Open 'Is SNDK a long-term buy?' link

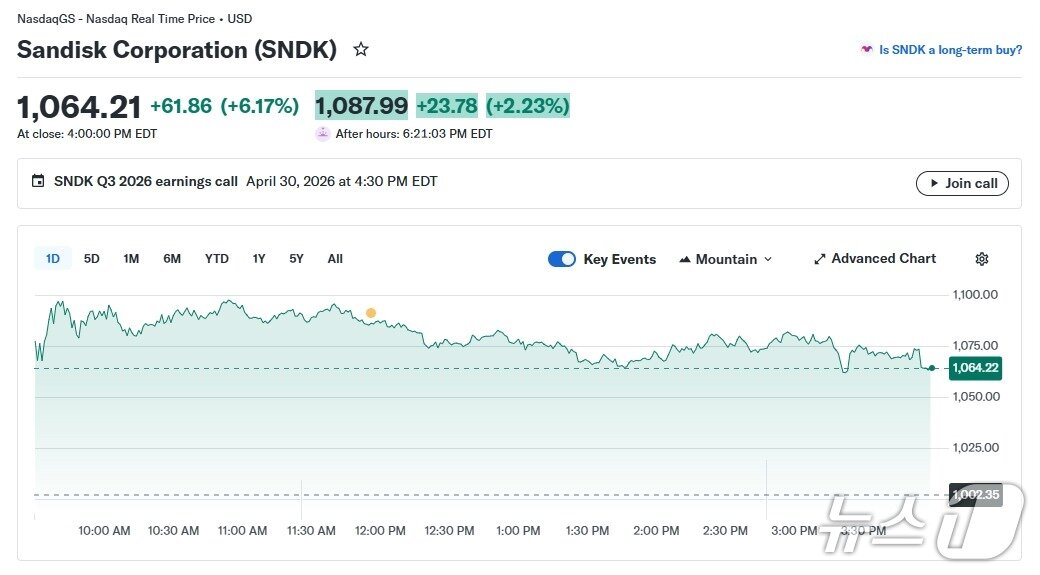[x=950, y=49]
